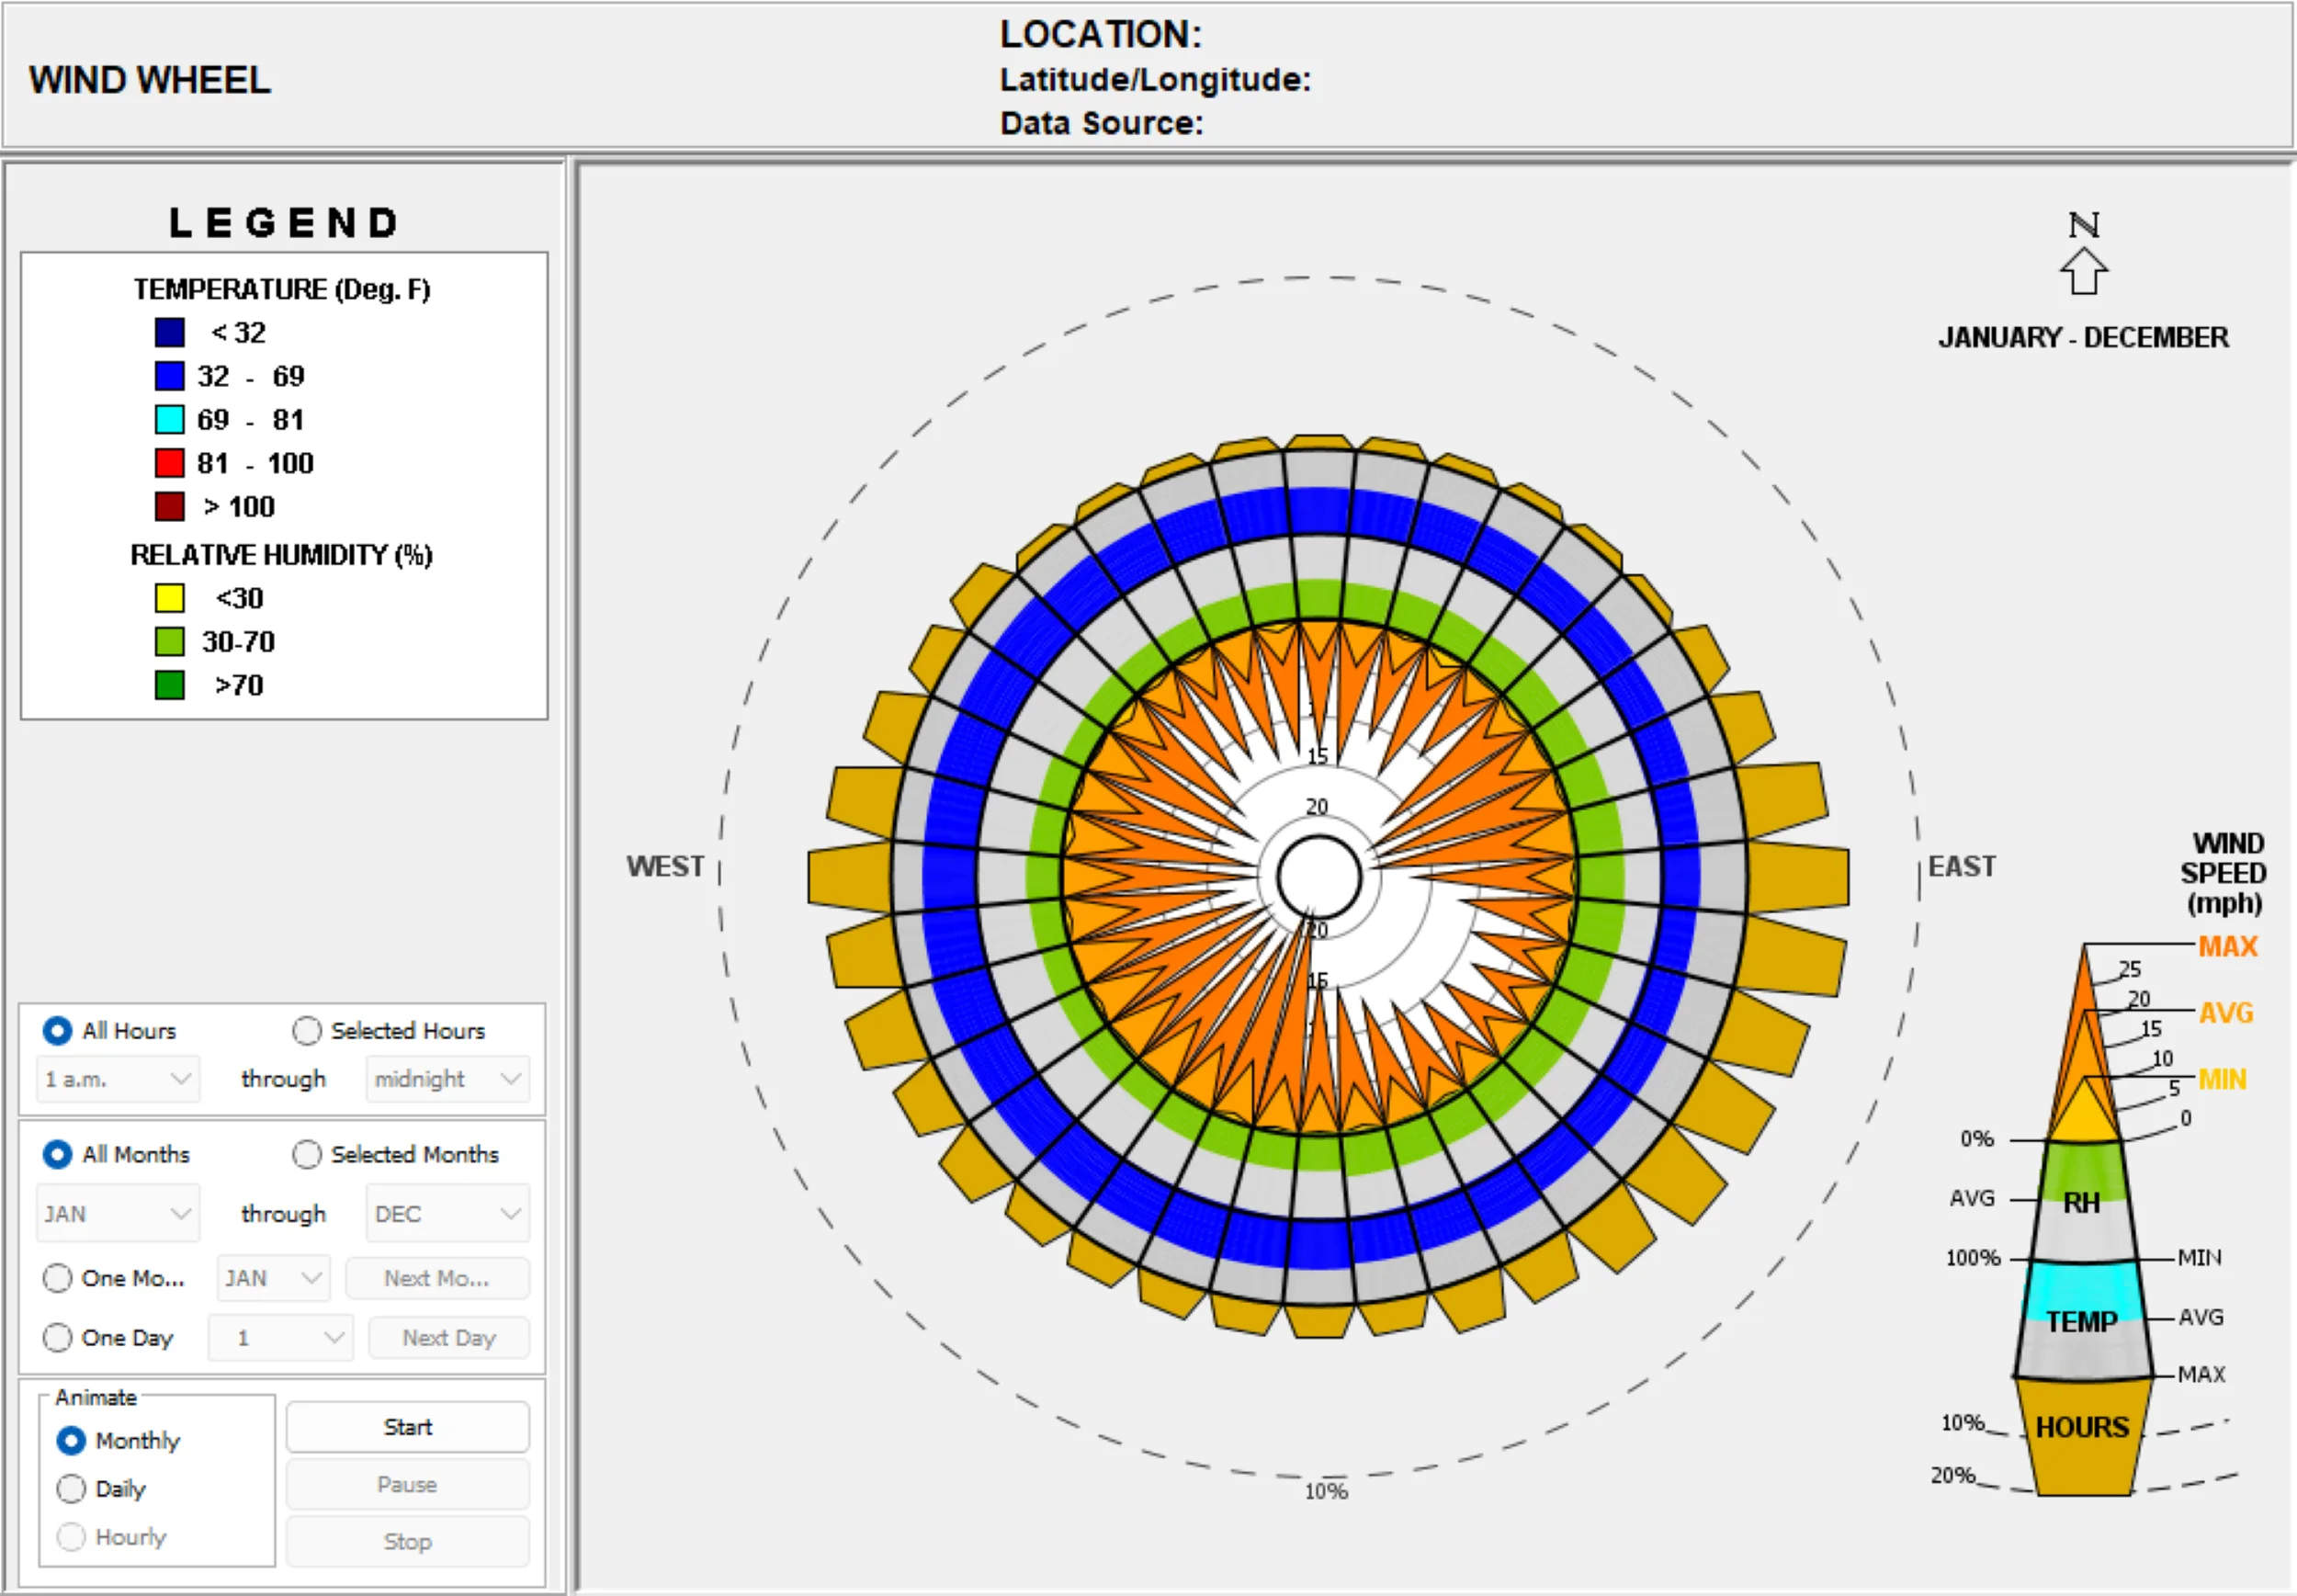Image resolution: width=2297 pixels, height=1596 pixels.
Task: Click the yellow <30 humidity swatch
Action: click(170, 598)
